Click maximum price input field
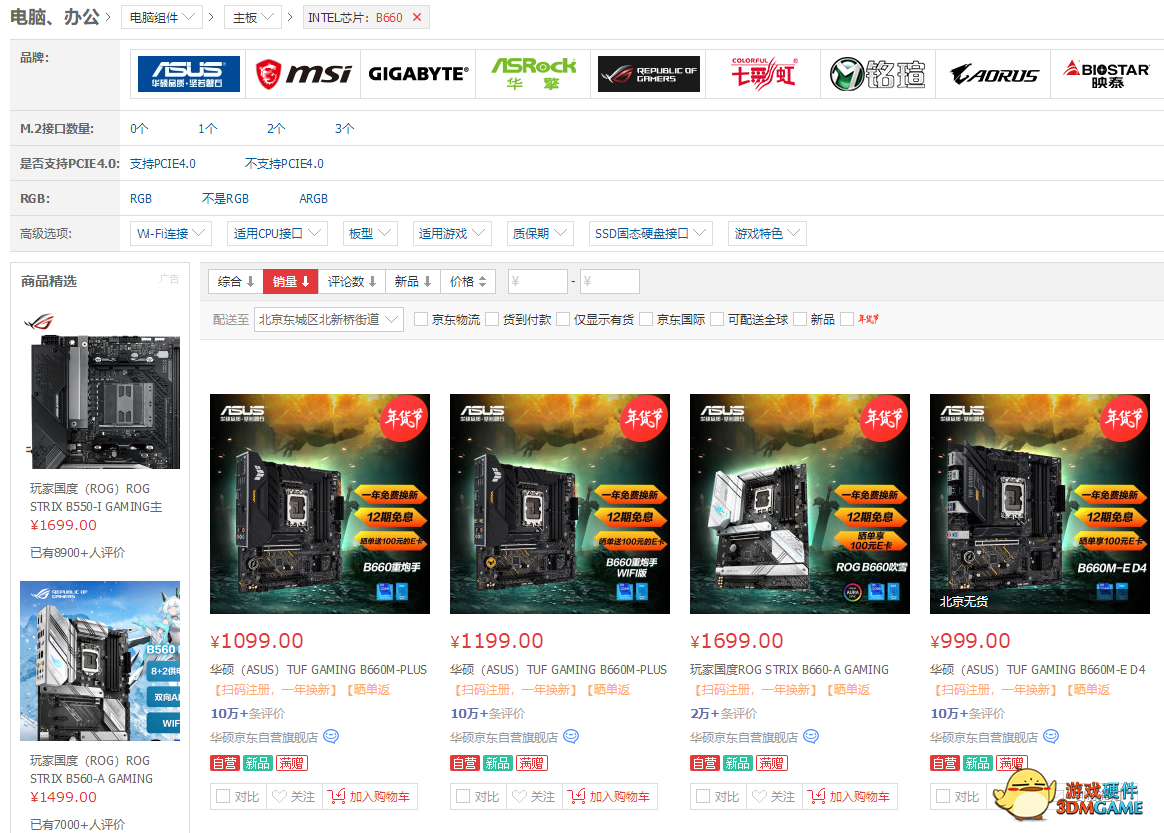The height and width of the screenshot is (833, 1164). pyautogui.click(x=609, y=281)
